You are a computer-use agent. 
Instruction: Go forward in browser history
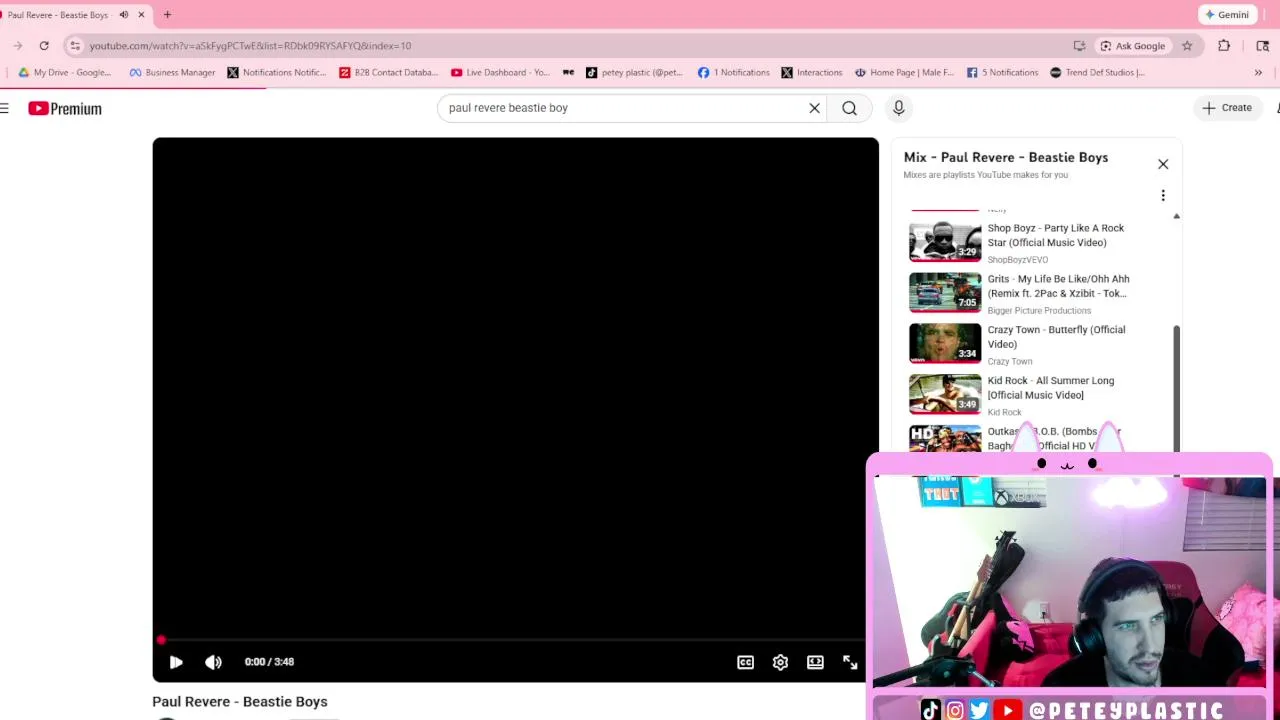[x=18, y=46]
